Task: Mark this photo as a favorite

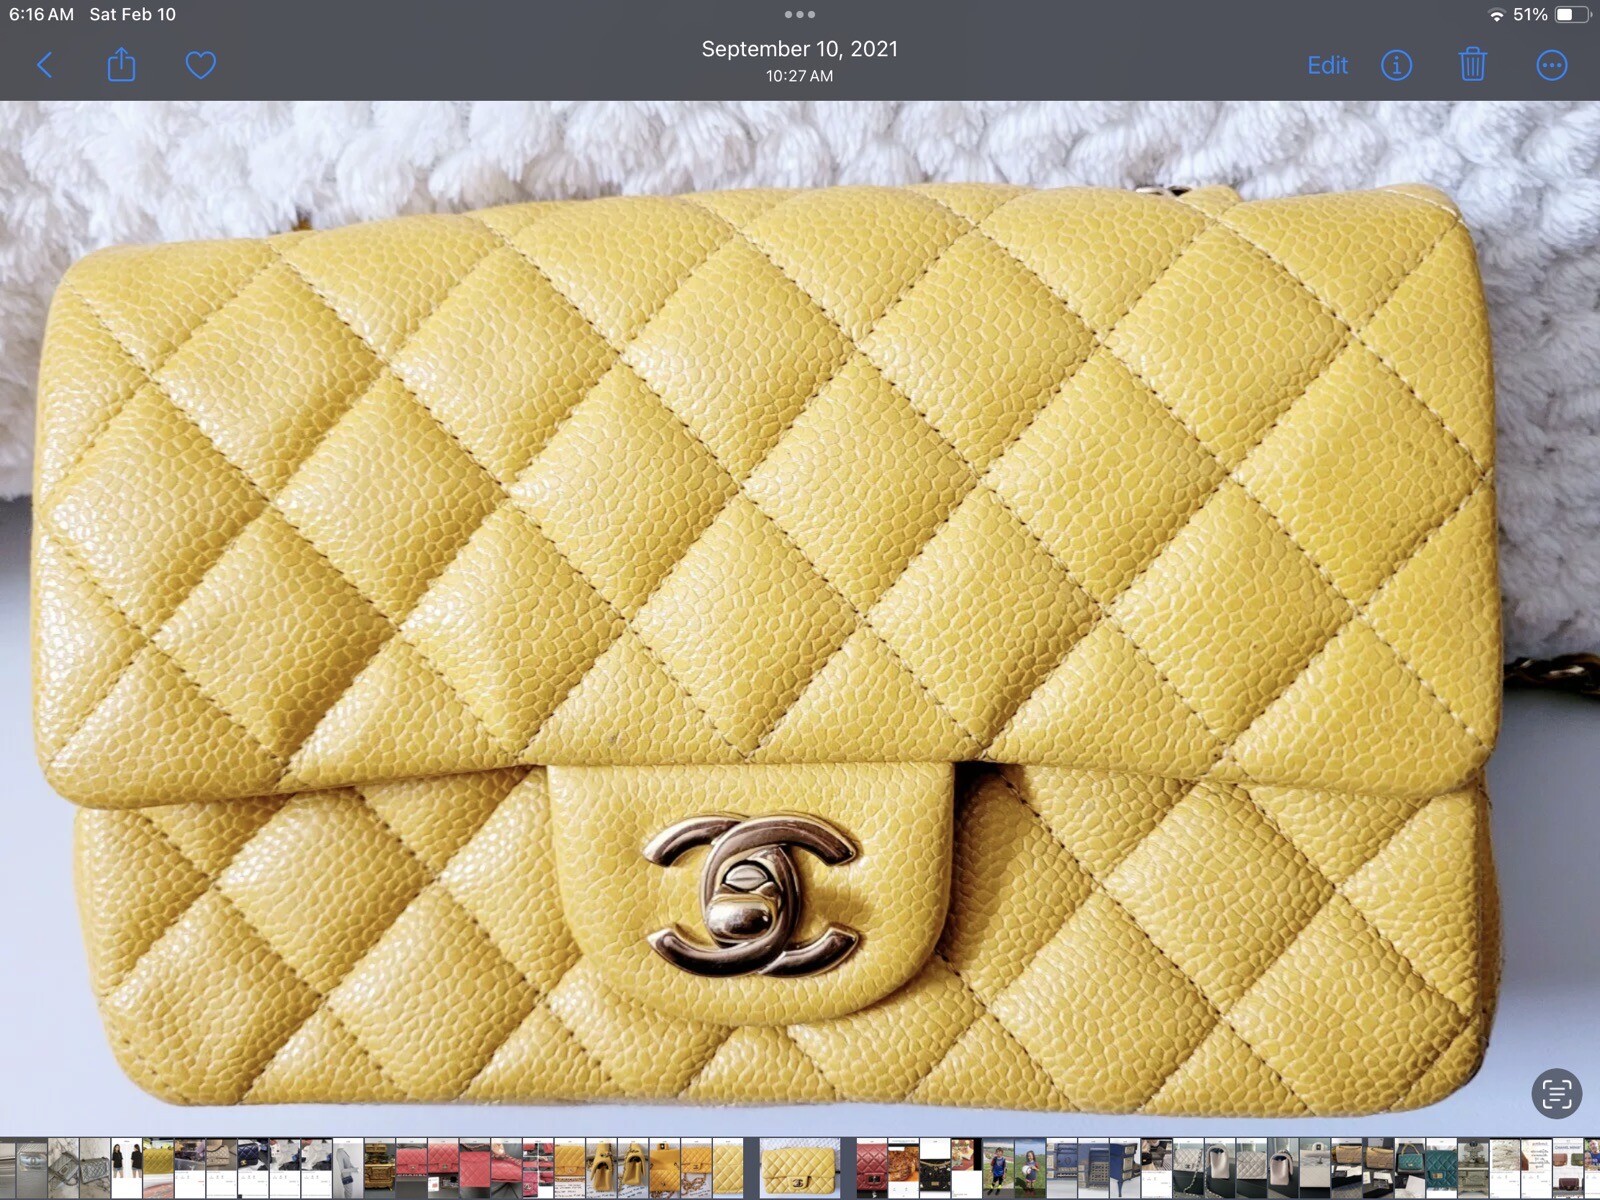Action: click(x=199, y=63)
